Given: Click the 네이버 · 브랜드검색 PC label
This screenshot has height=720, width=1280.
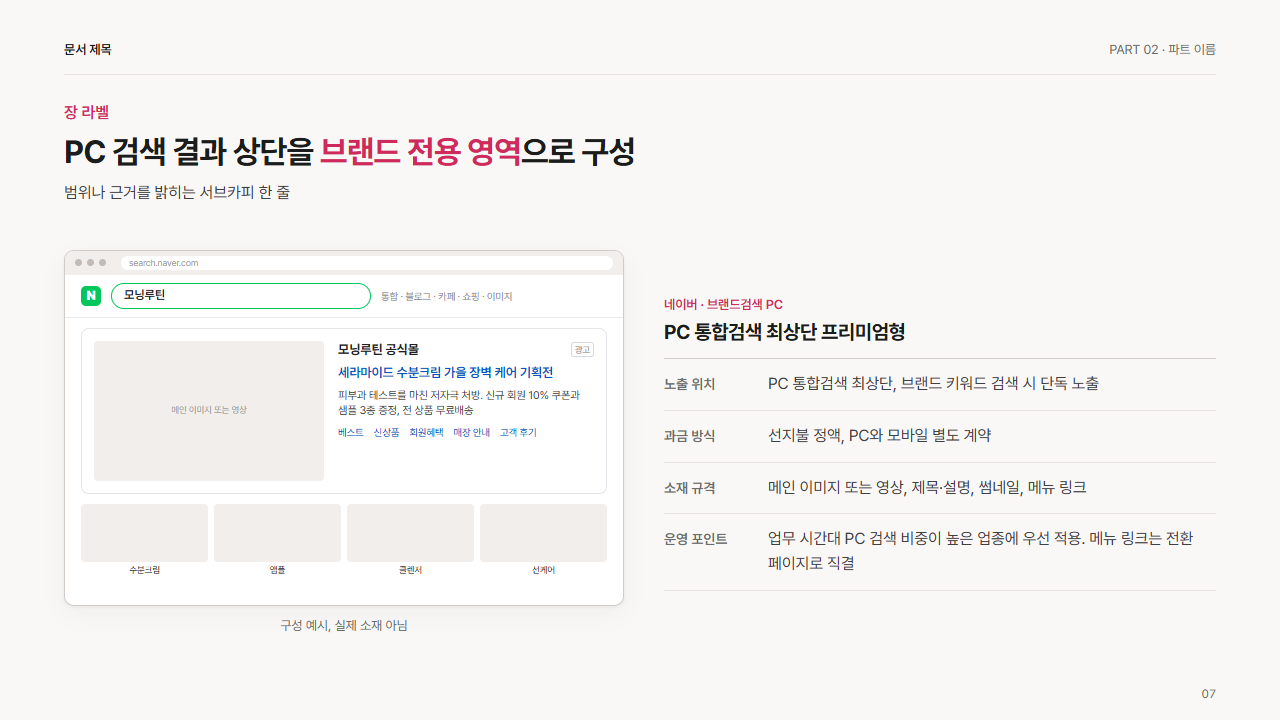Looking at the screenshot, I should click(x=723, y=304).
